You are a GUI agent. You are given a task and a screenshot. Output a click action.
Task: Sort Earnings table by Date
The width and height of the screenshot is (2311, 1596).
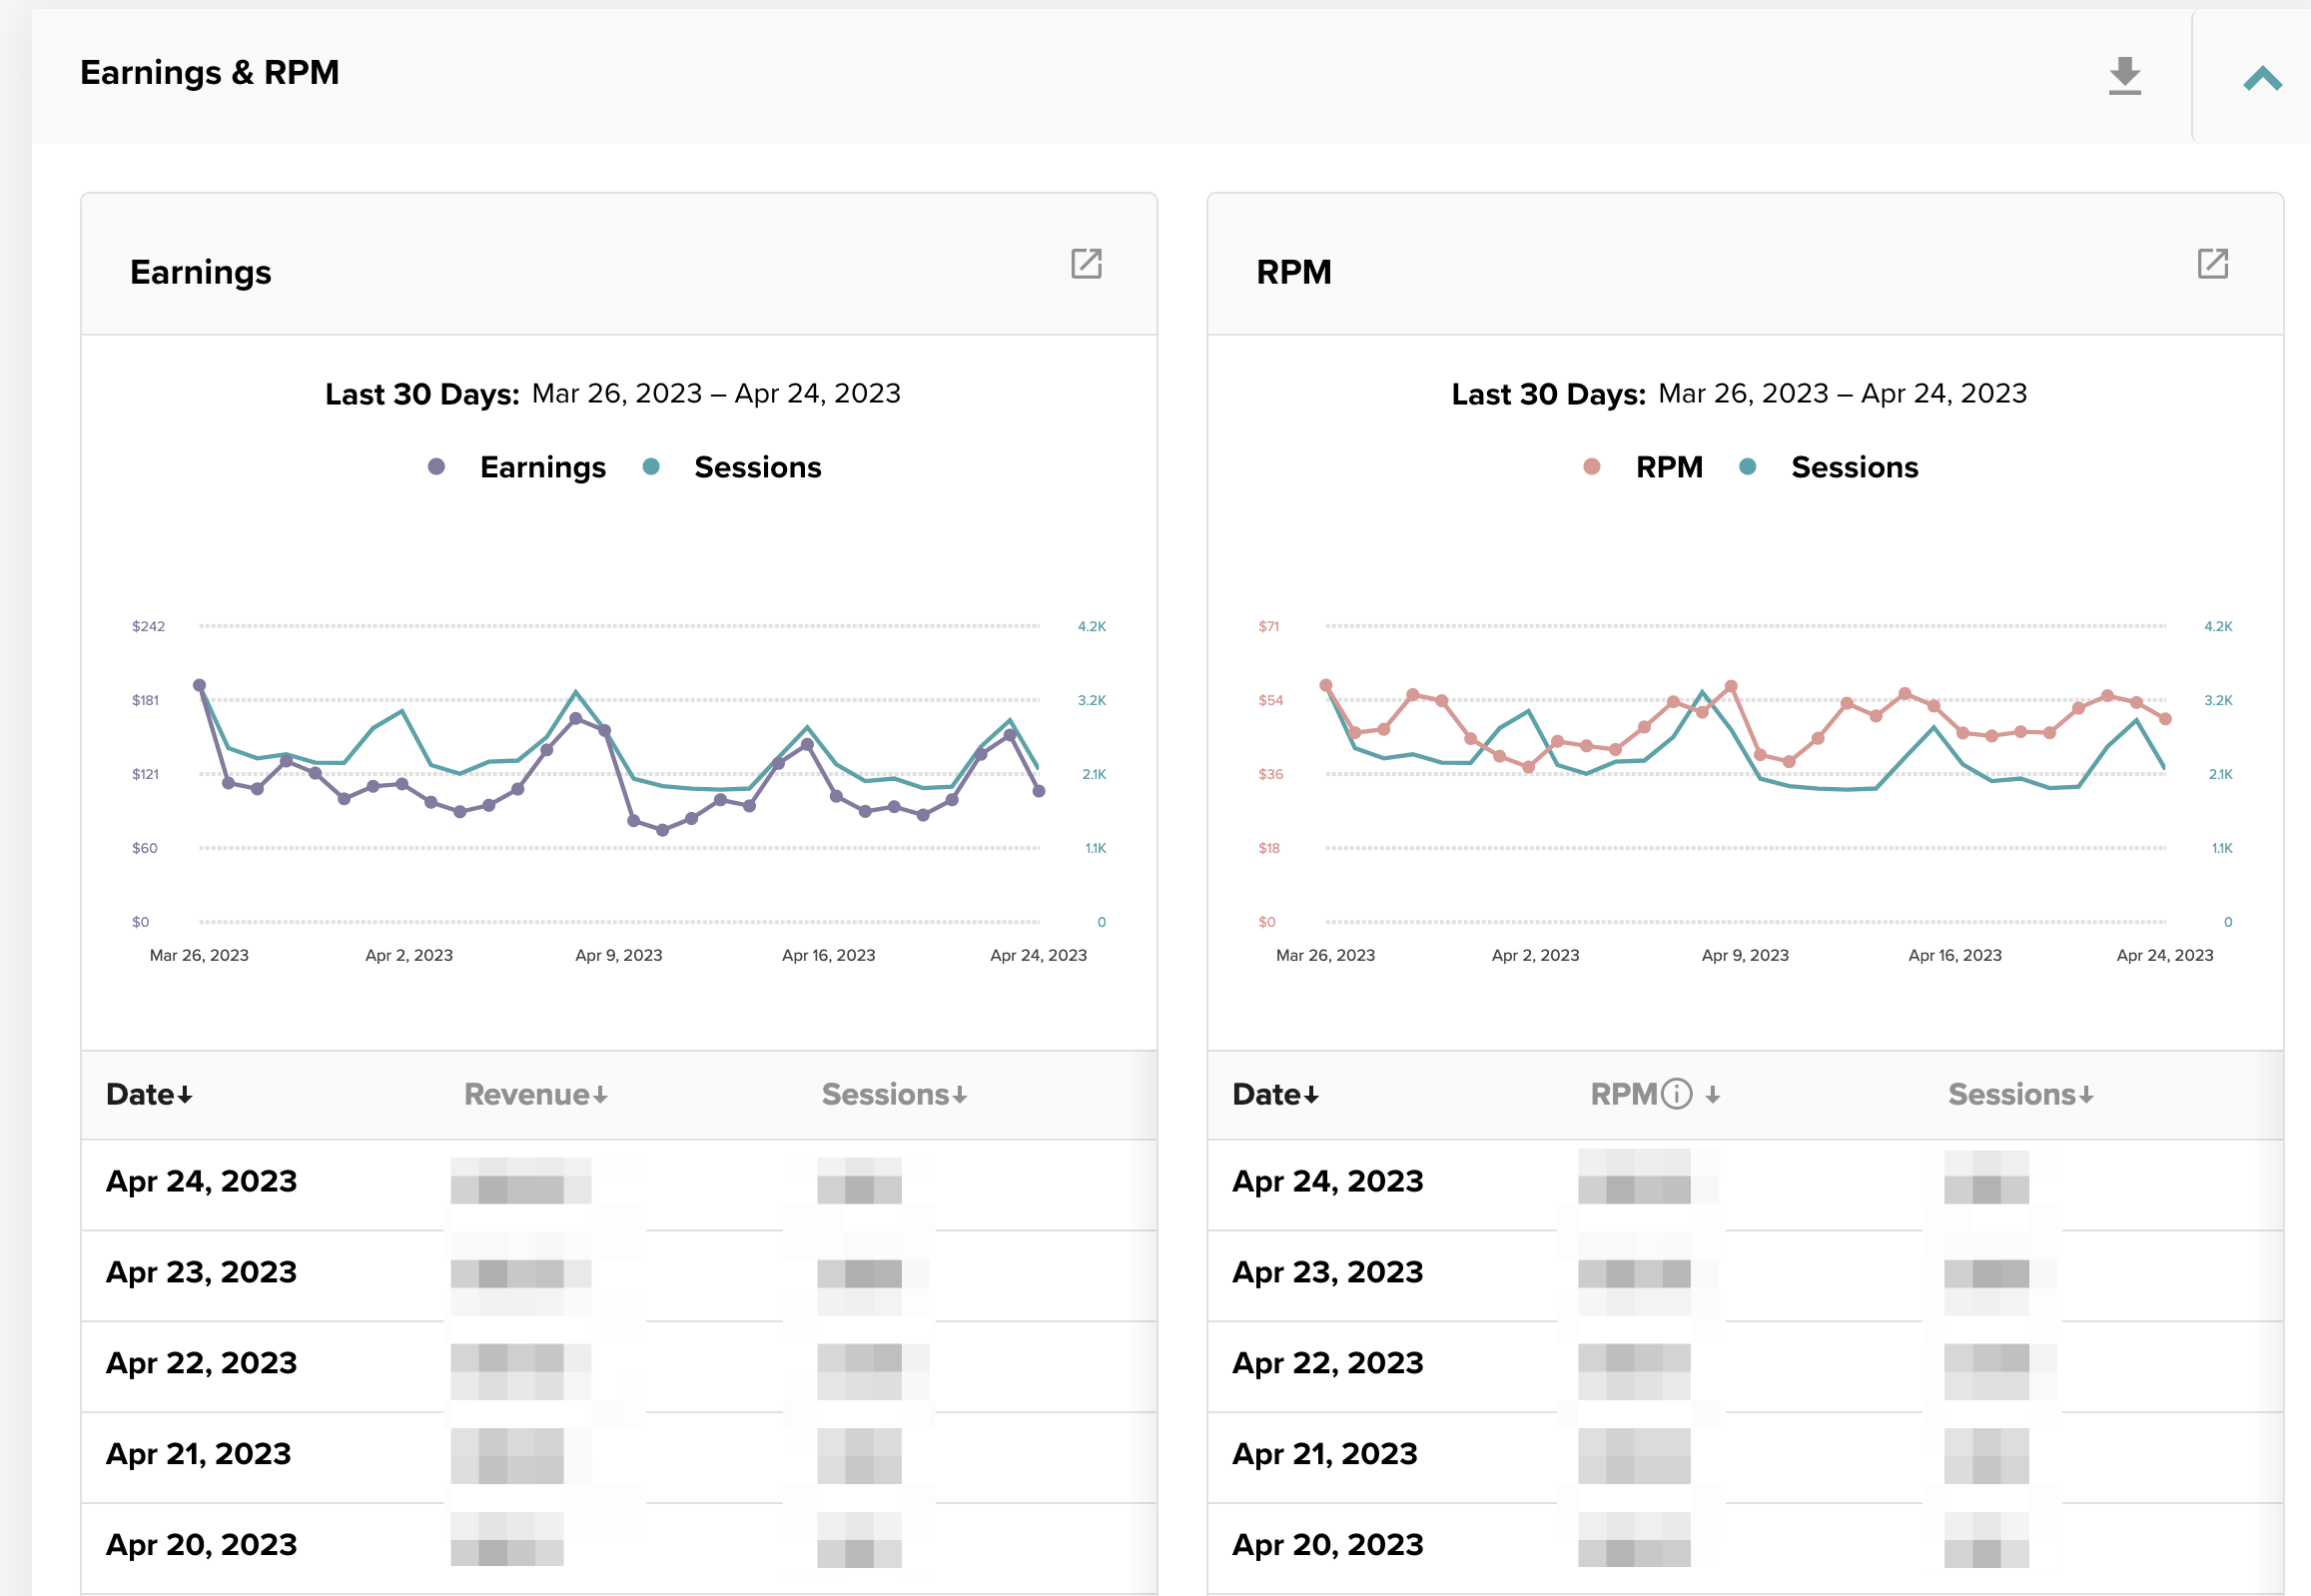point(149,1094)
